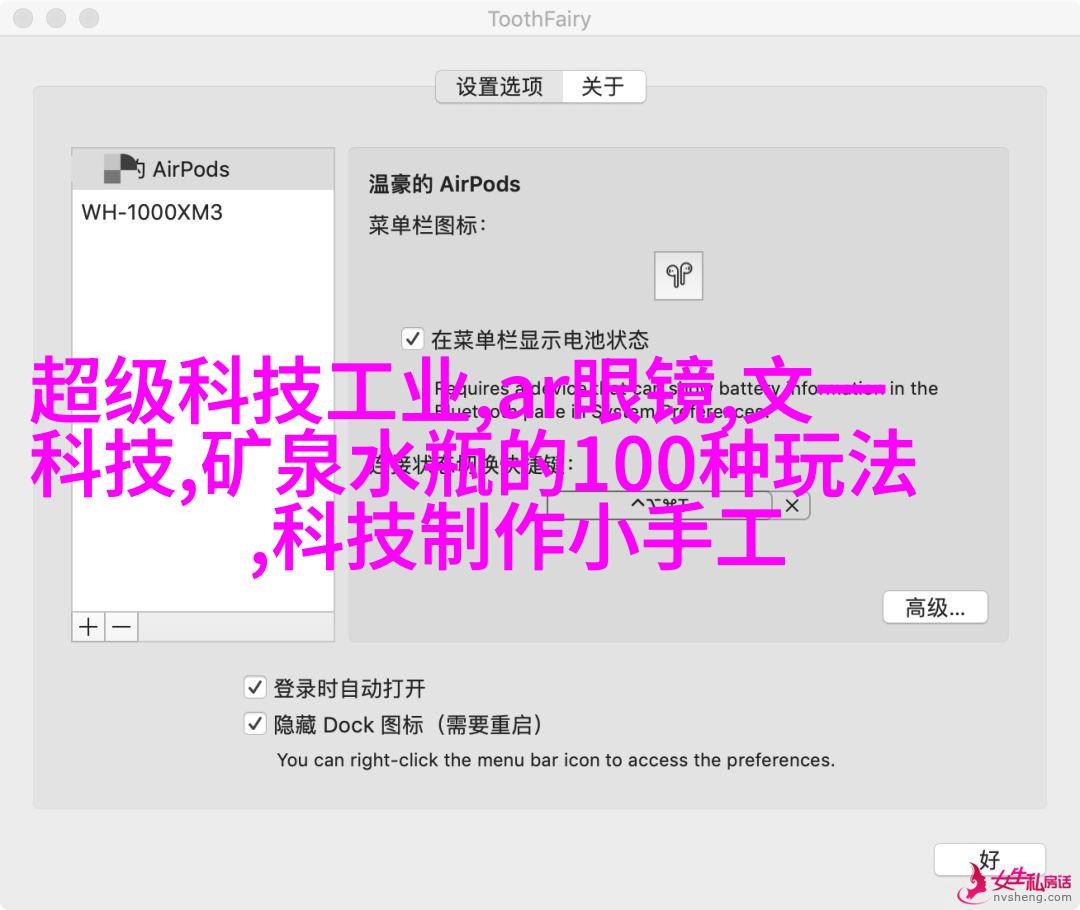
Task: Select WH-1000XM3 in device list
Action: (203, 212)
